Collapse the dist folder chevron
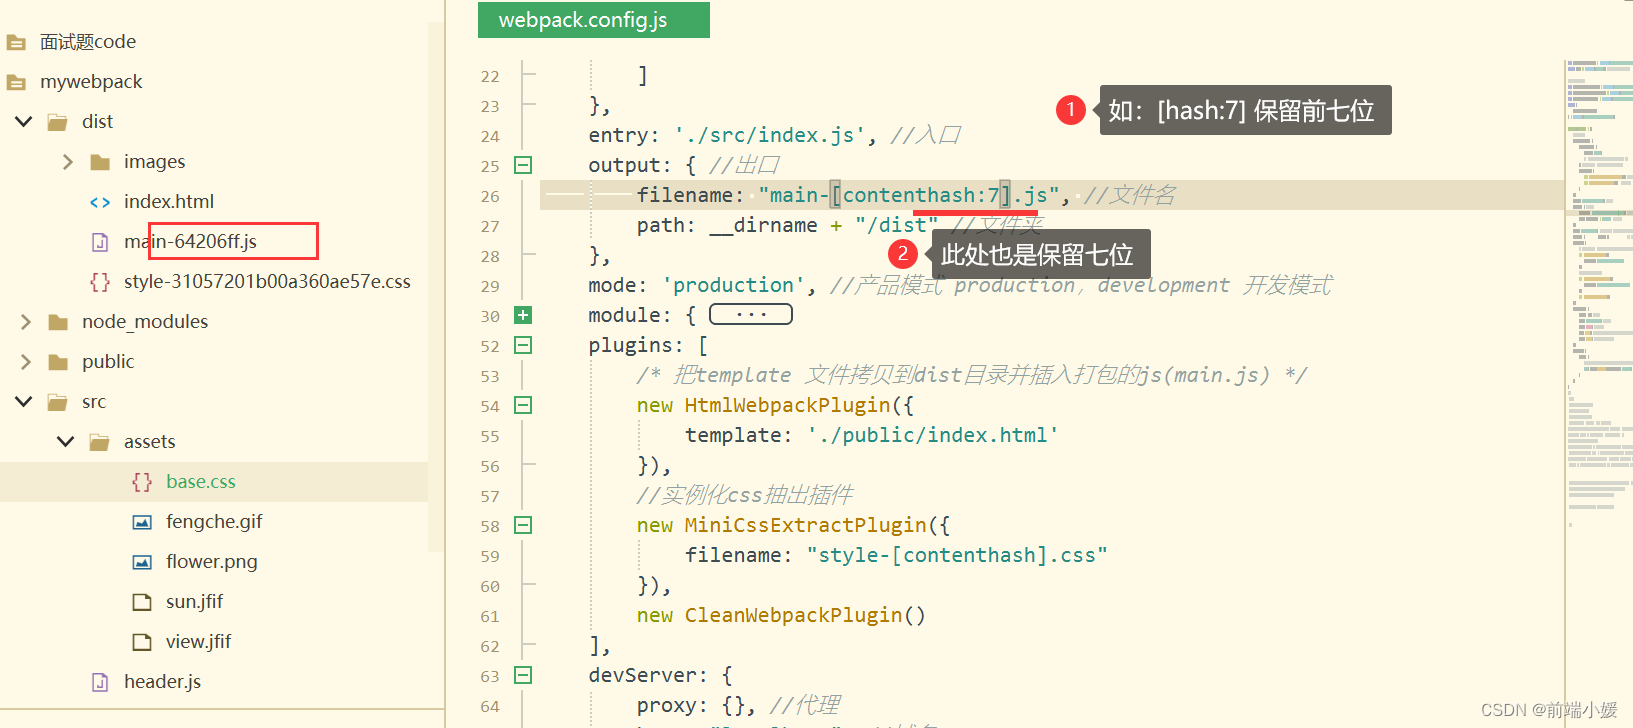This screenshot has width=1633, height=728. coord(23,121)
